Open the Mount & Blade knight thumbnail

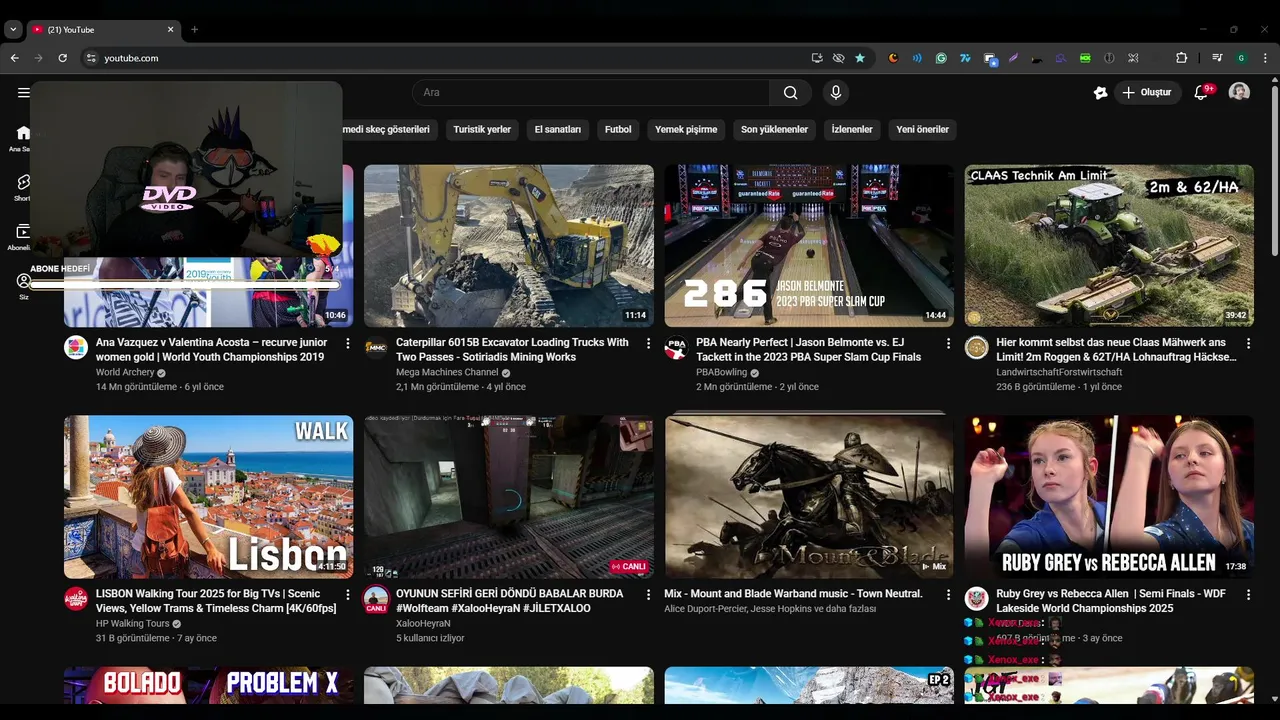coord(809,497)
